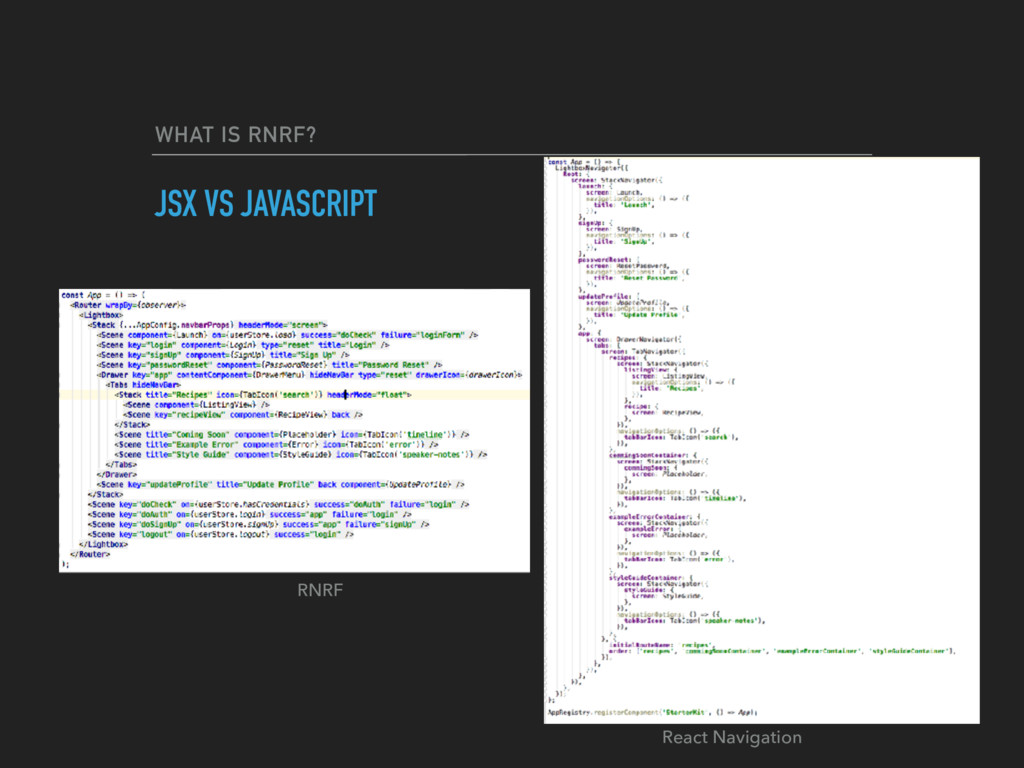Click the Scene key="recipeView" line
The width and height of the screenshot is (1024, 768).
click(x=243, y=415)
